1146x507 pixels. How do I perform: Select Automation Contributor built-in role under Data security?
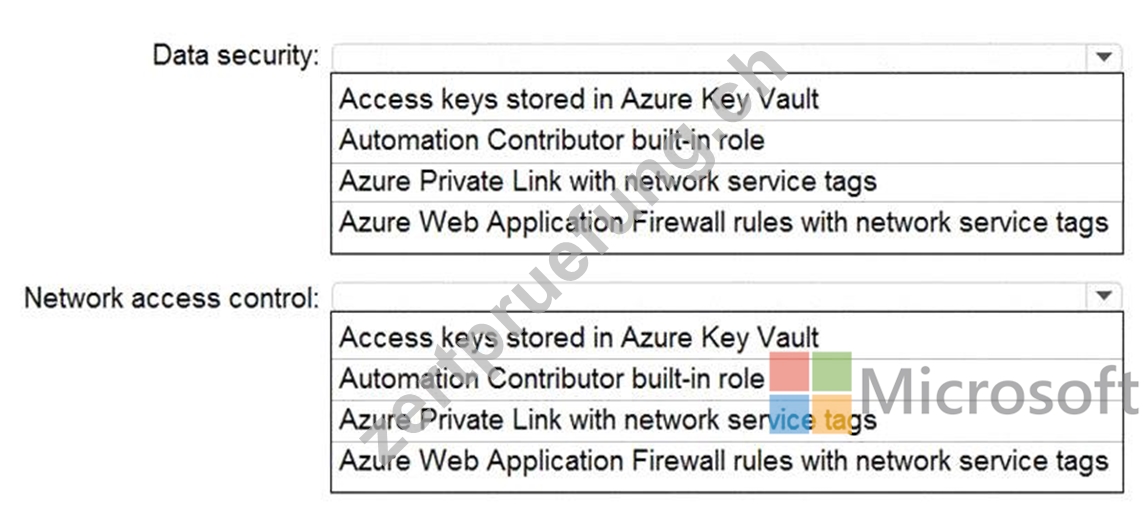pyautogui.click(x=726, y=140)
